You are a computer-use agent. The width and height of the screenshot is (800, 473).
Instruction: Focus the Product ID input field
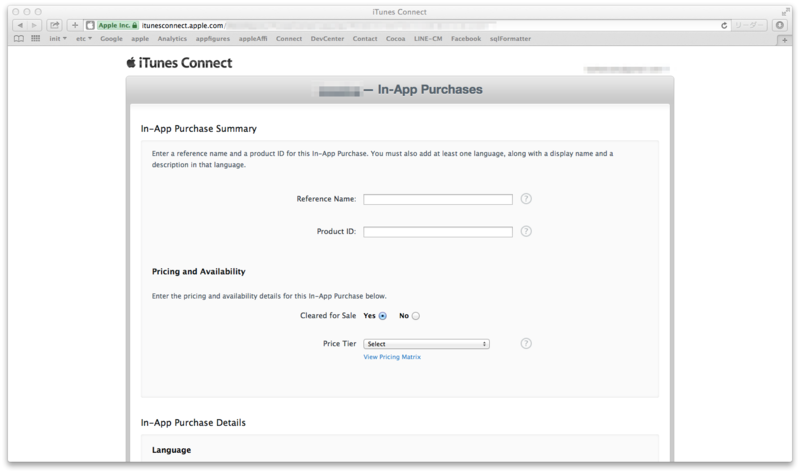tap(438, 232)
